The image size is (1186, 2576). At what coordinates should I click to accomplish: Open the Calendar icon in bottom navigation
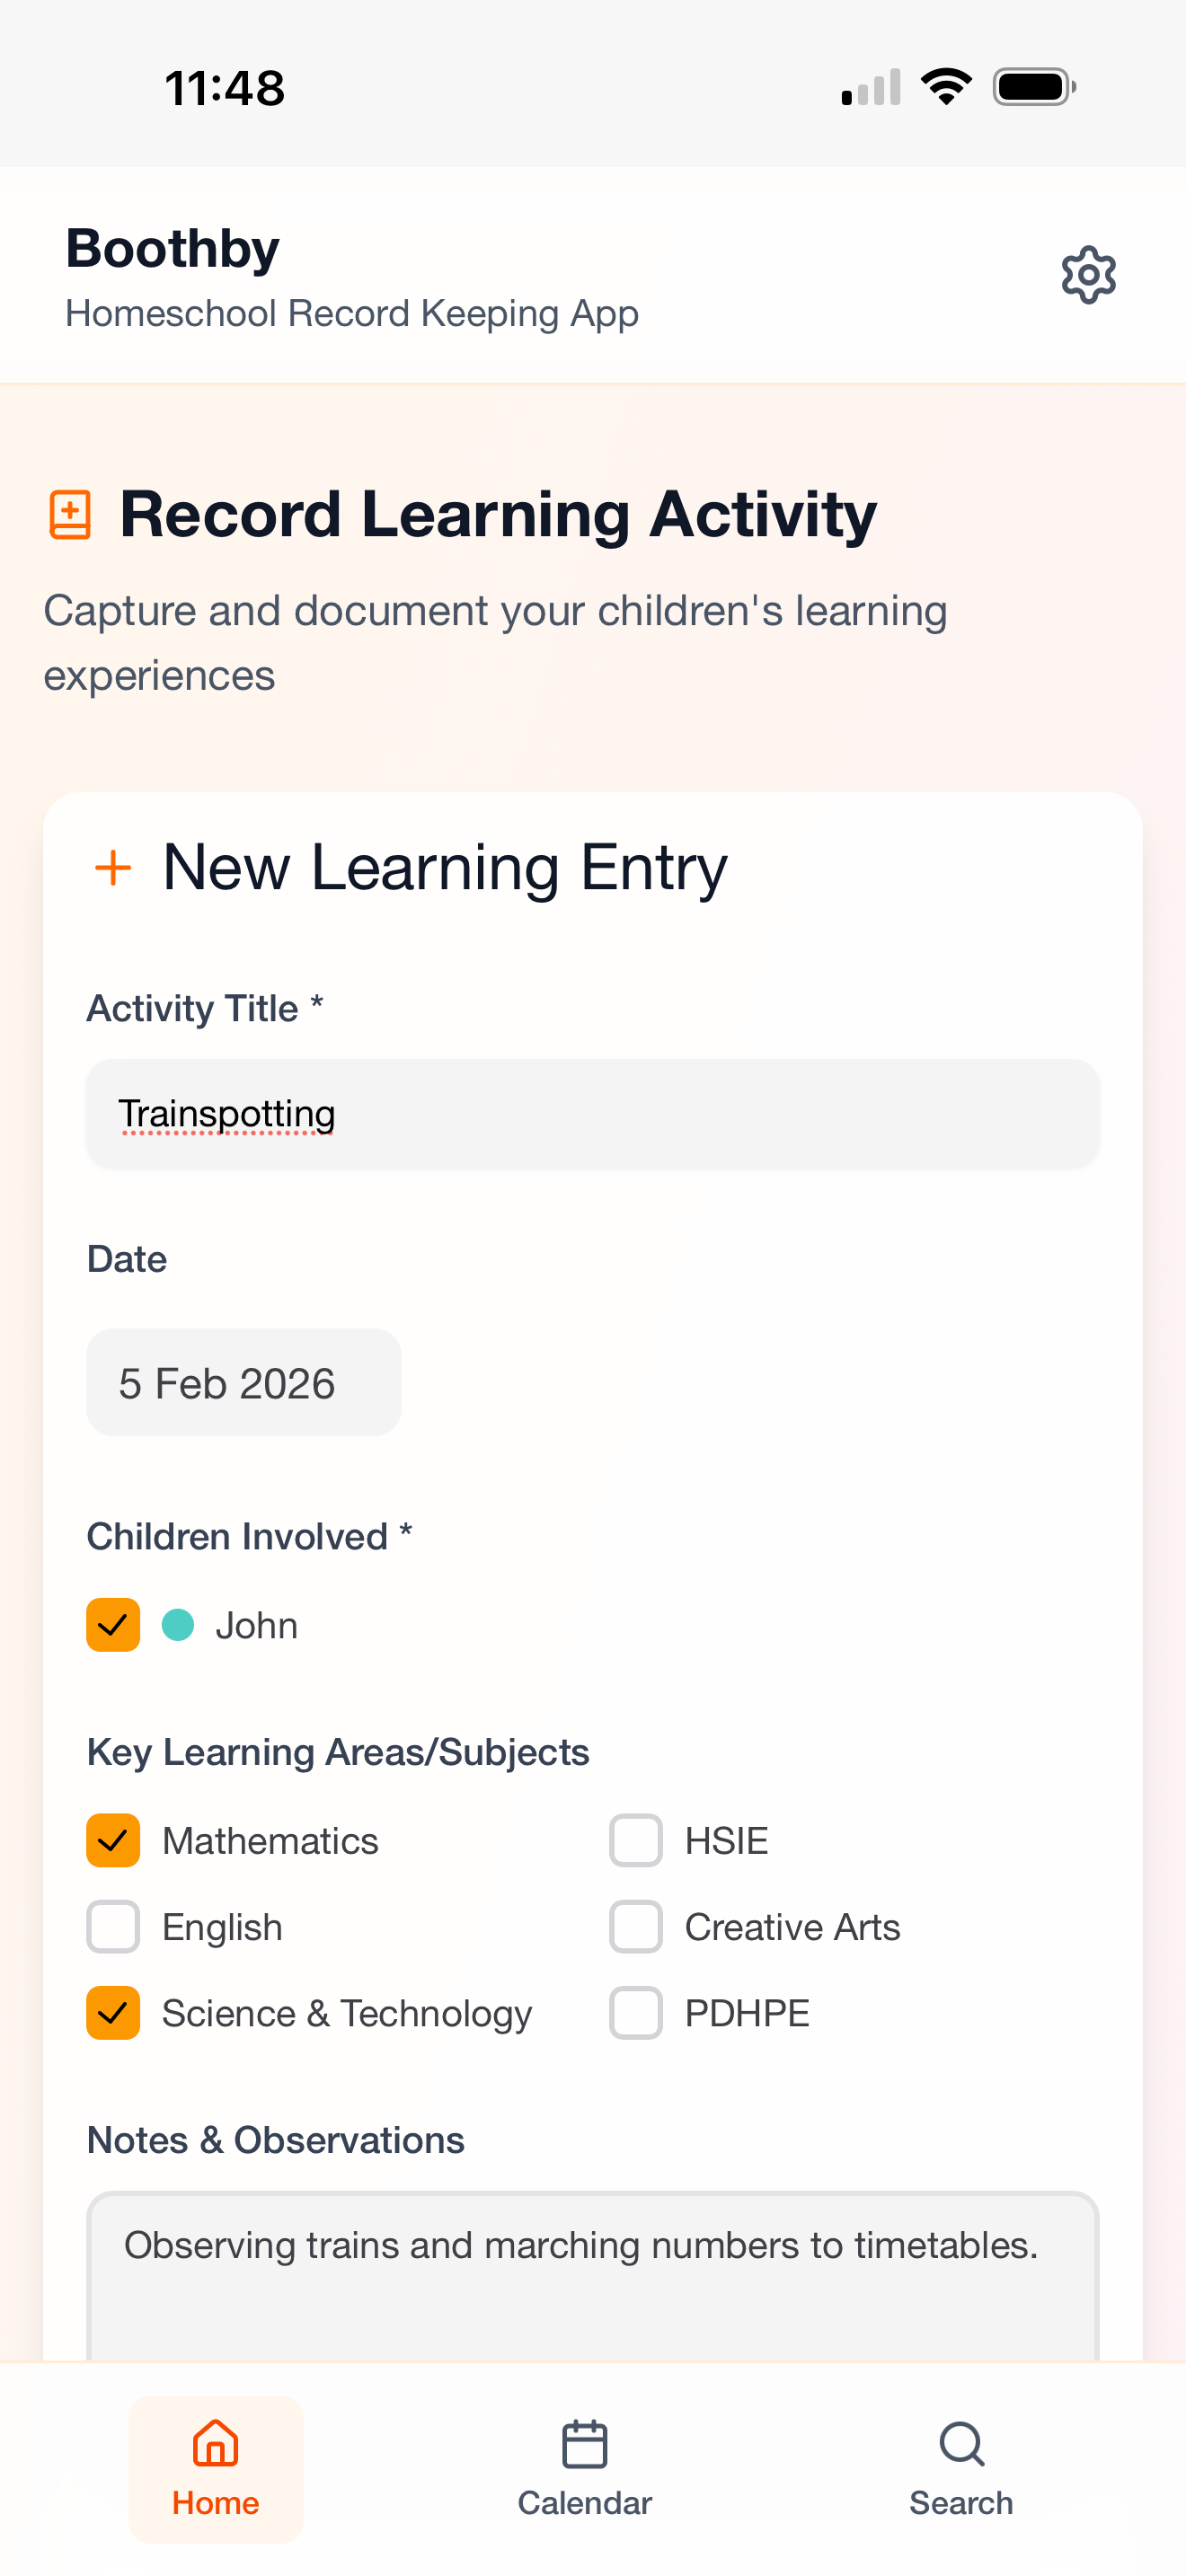pos(585,2445)
